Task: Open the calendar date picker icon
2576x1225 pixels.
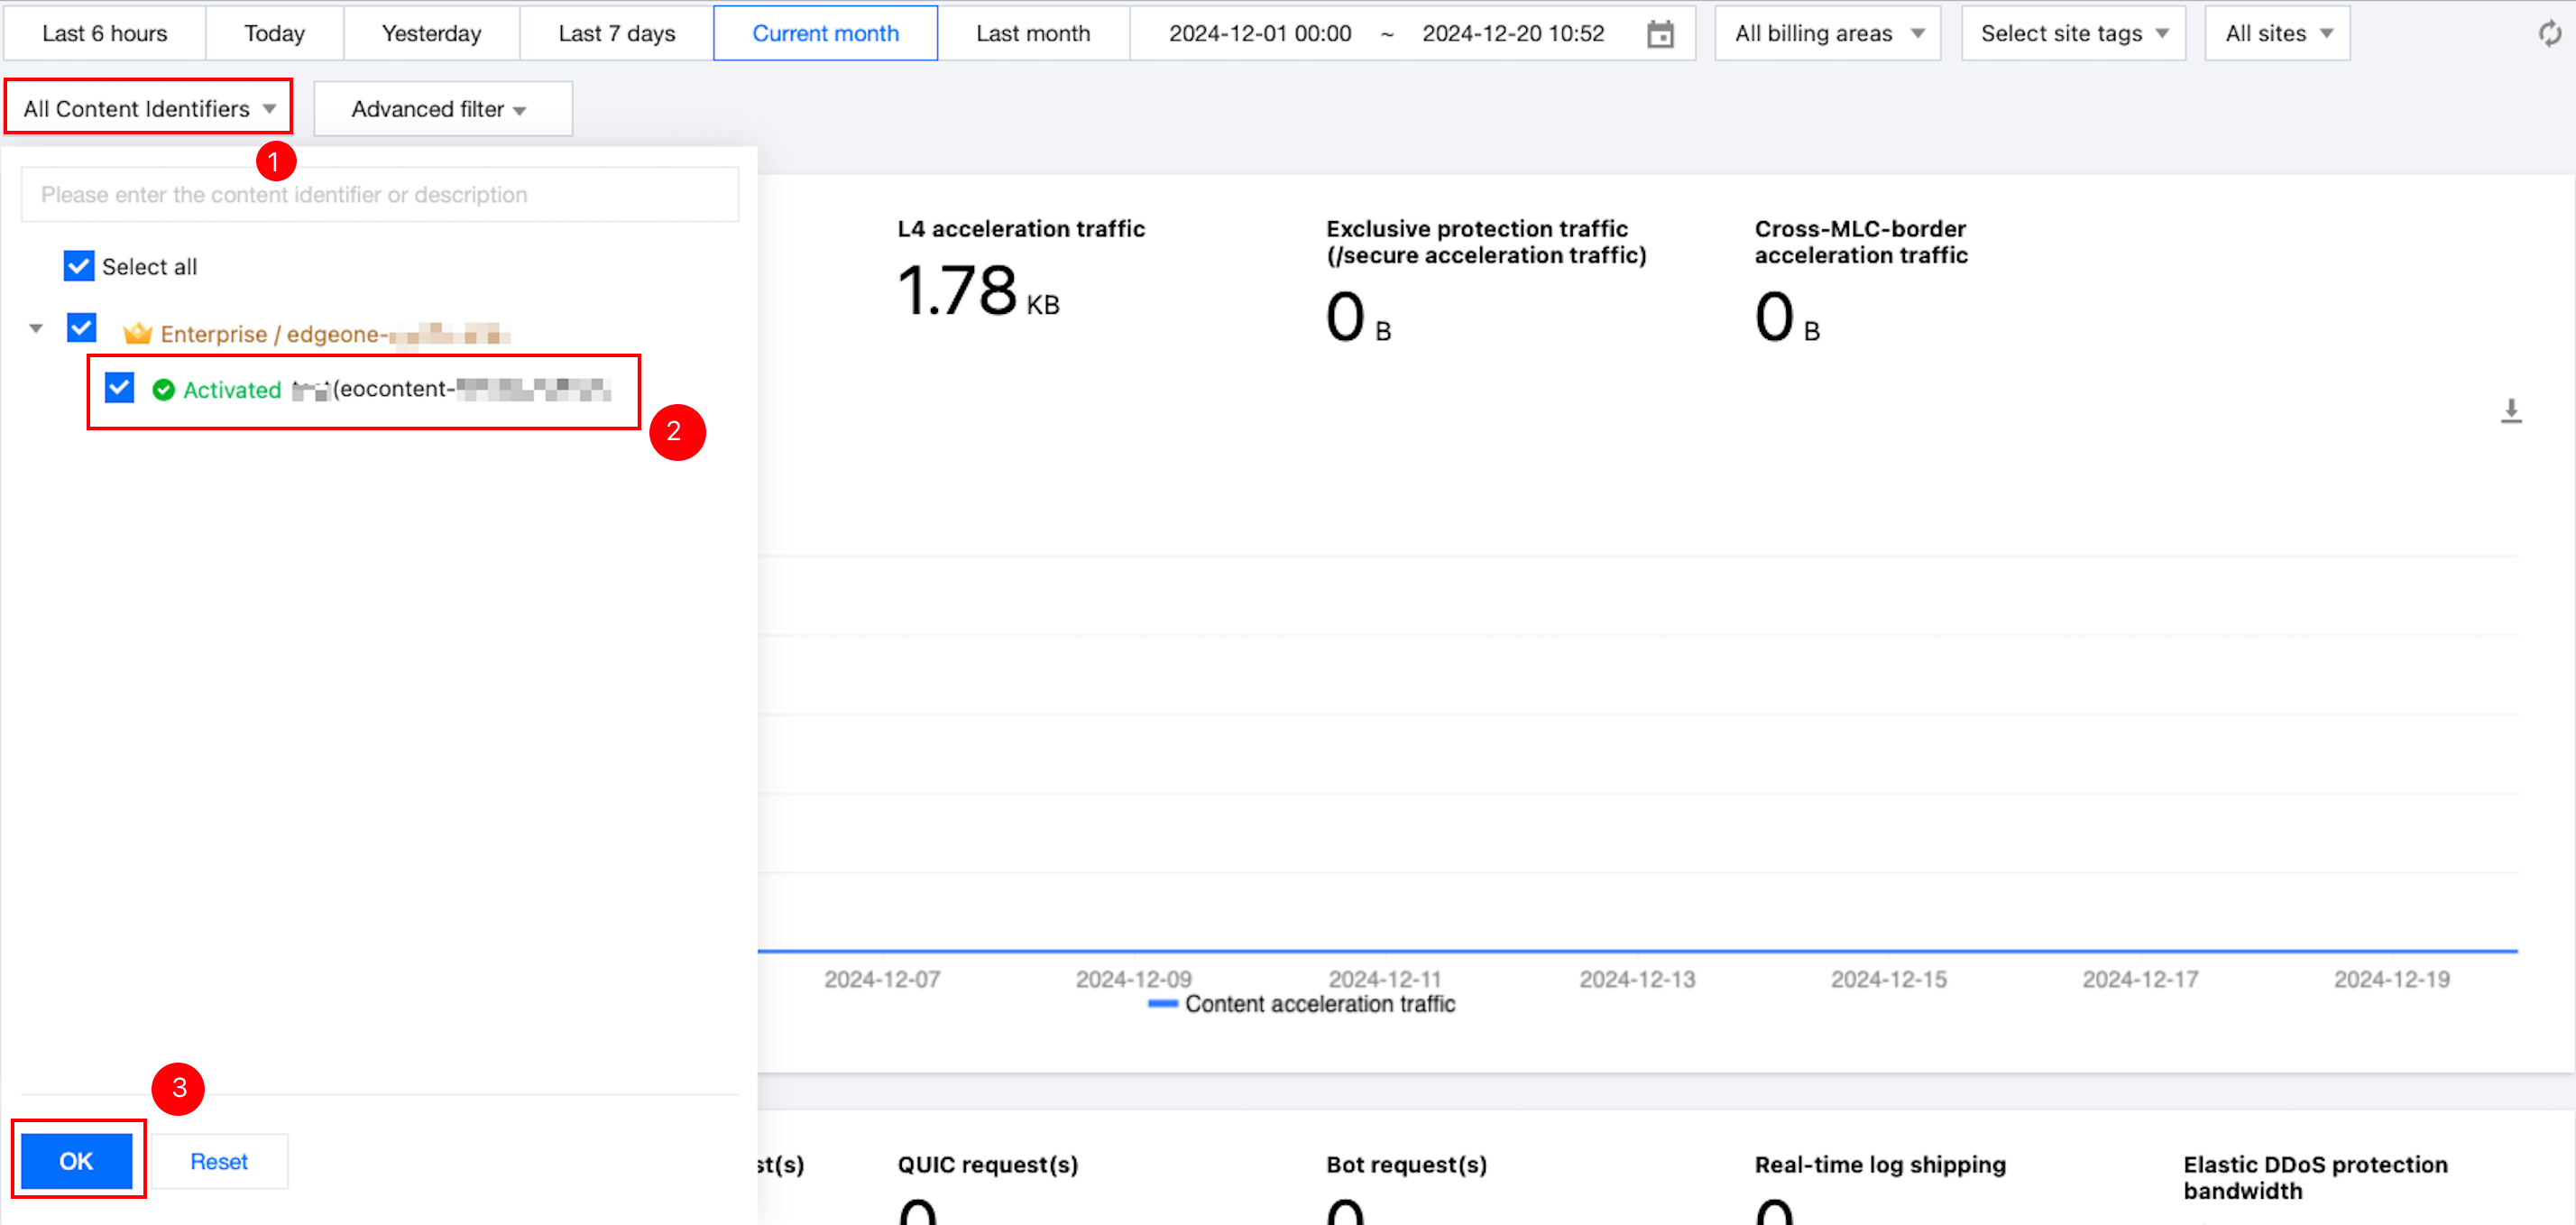Action: tap(1660, 34)
